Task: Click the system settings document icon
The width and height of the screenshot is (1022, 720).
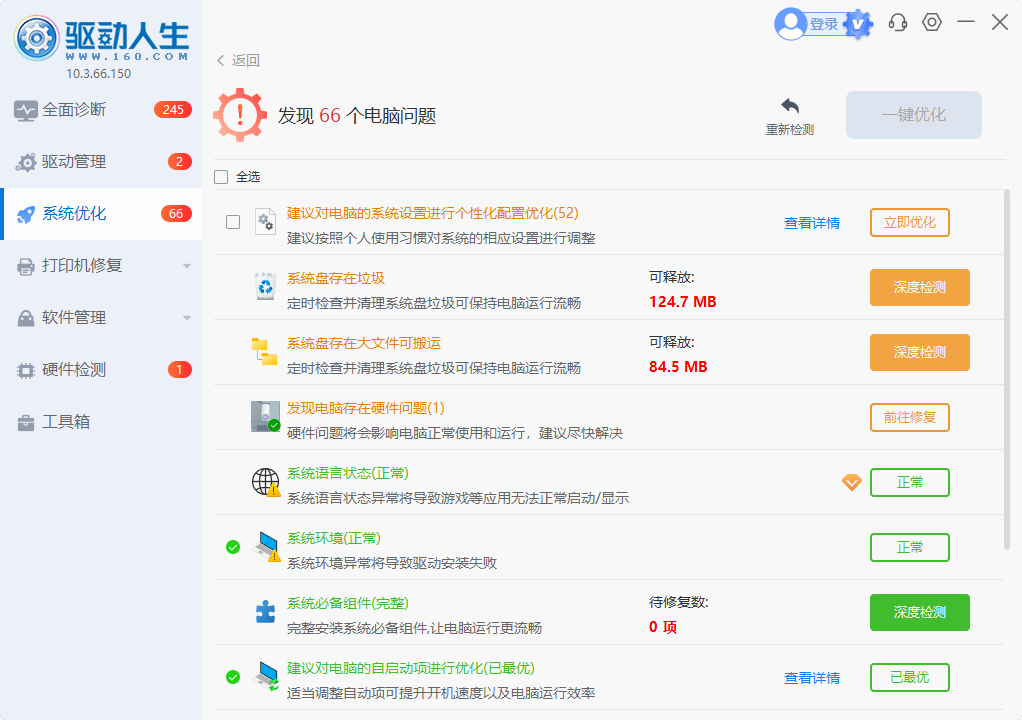Action: [265, 222]
